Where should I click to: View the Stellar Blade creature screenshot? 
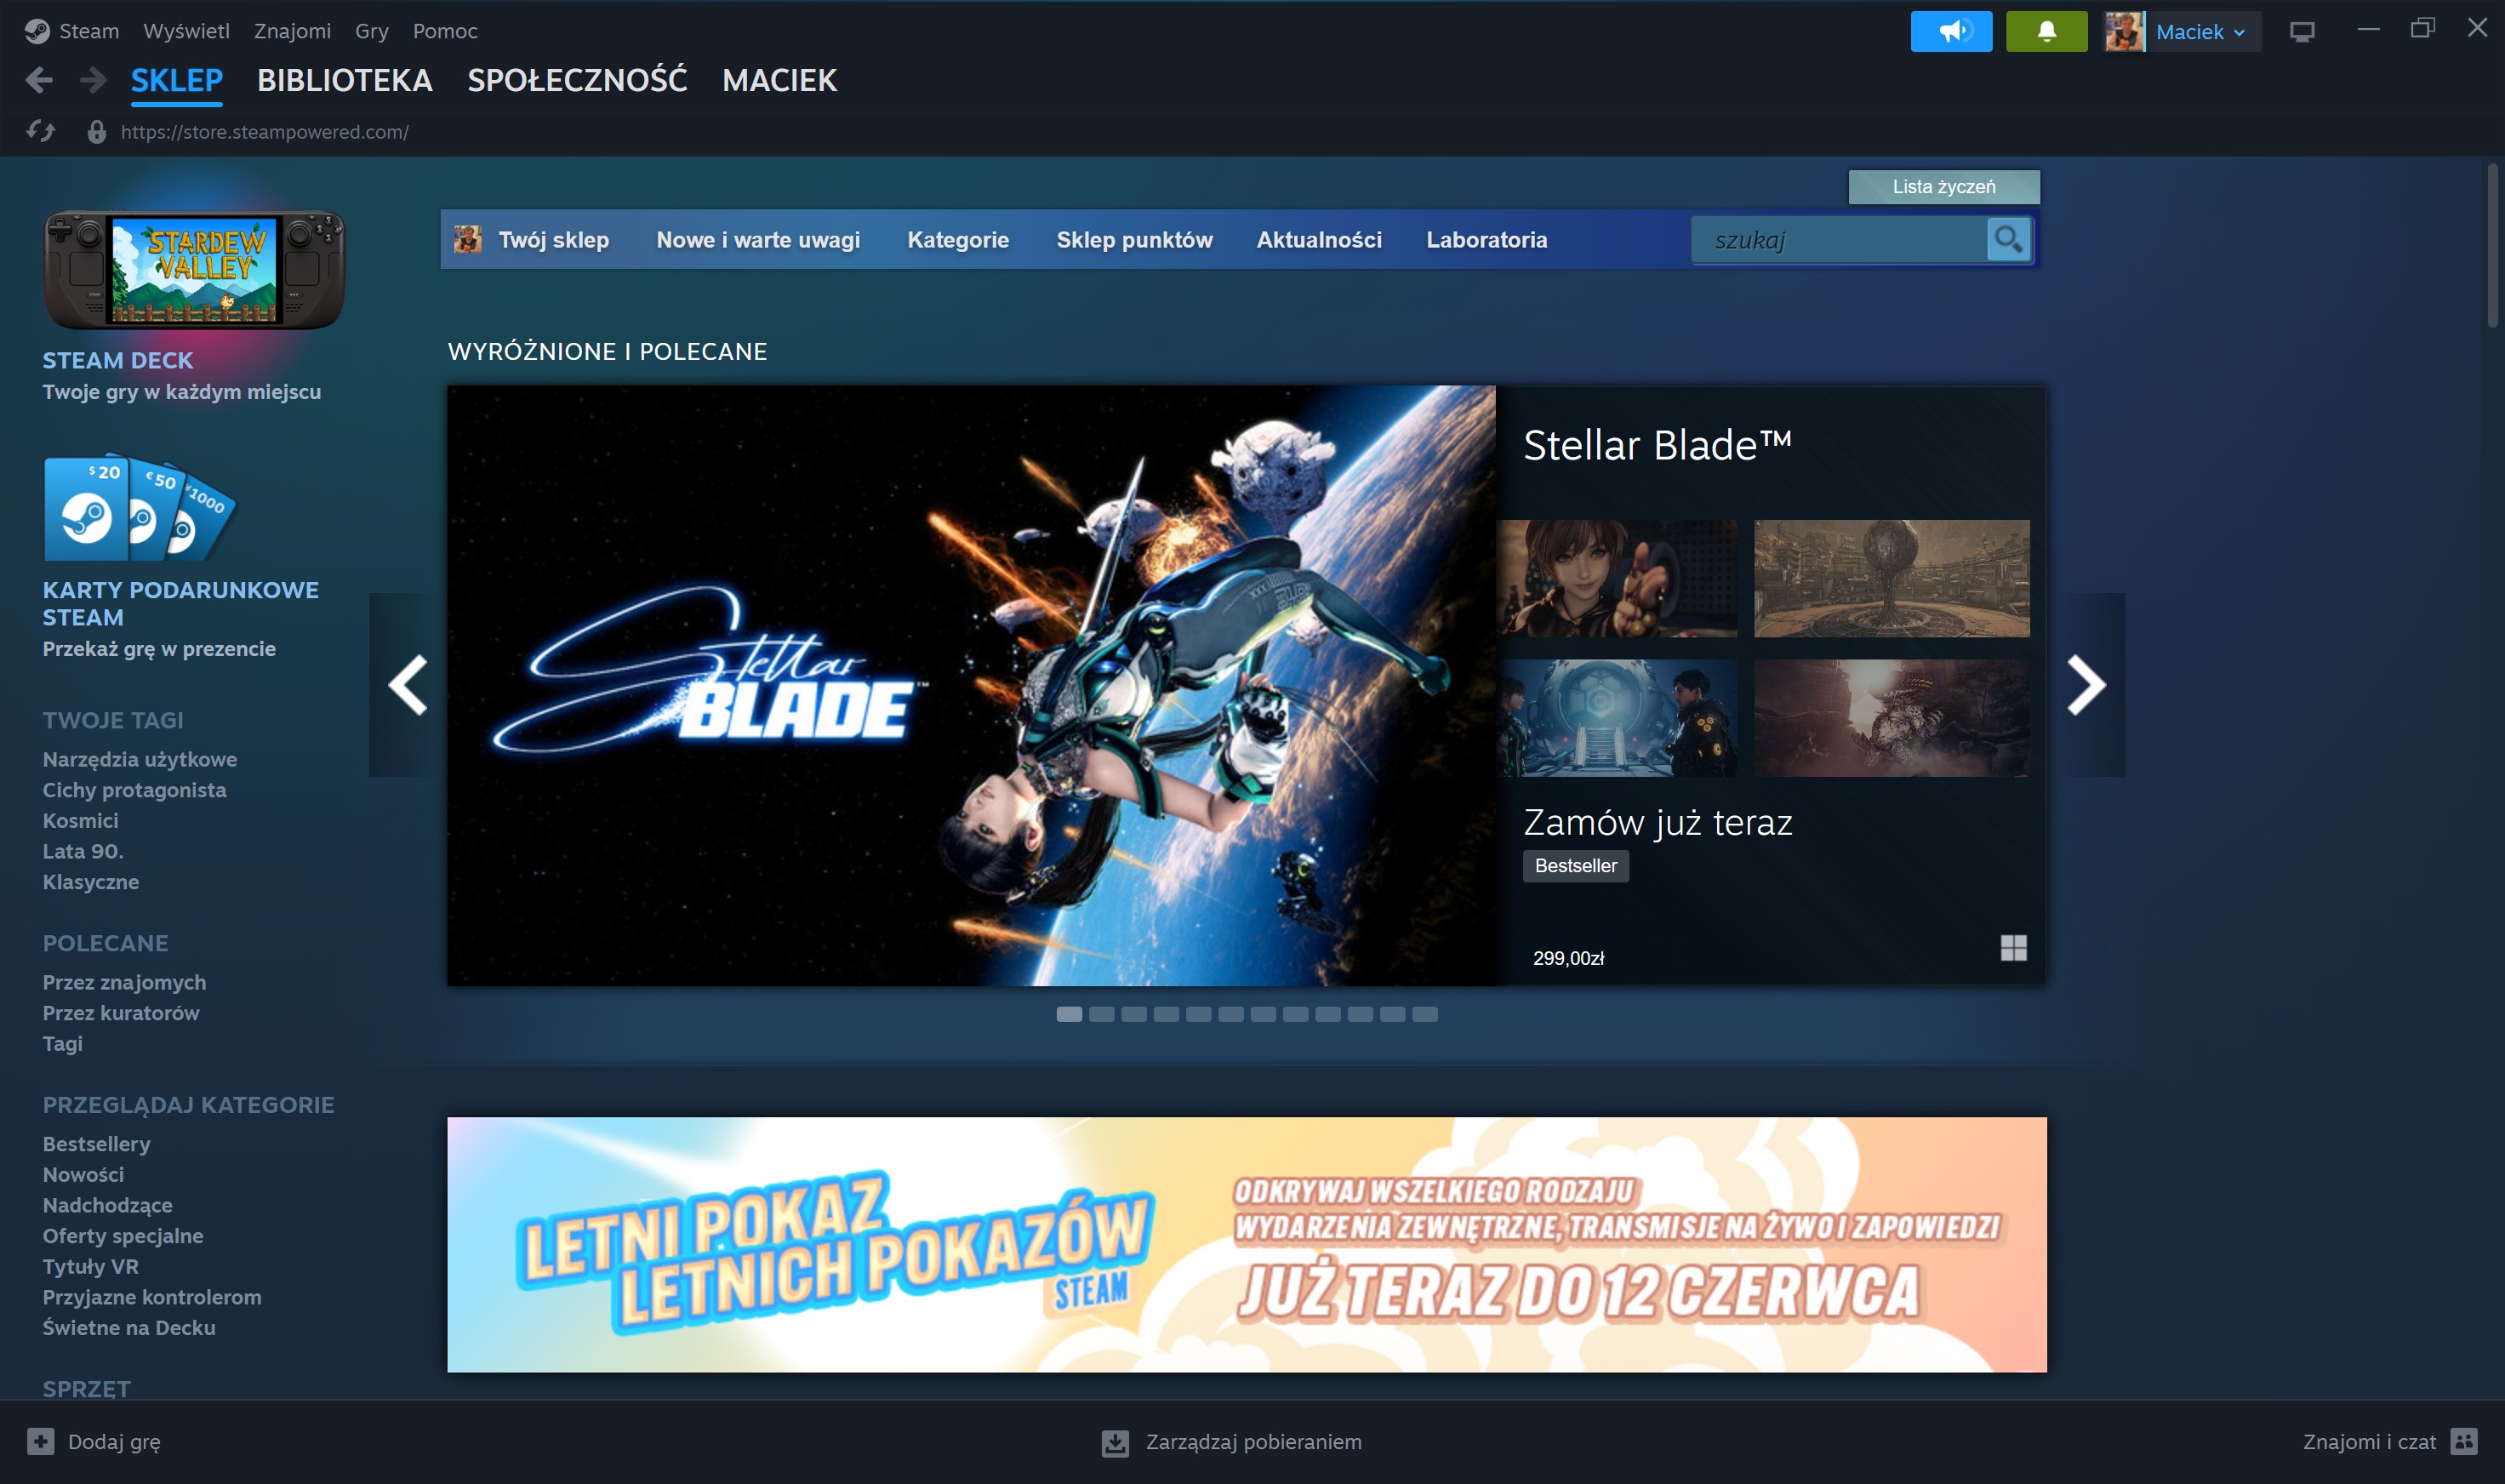tap(1892, 718)
